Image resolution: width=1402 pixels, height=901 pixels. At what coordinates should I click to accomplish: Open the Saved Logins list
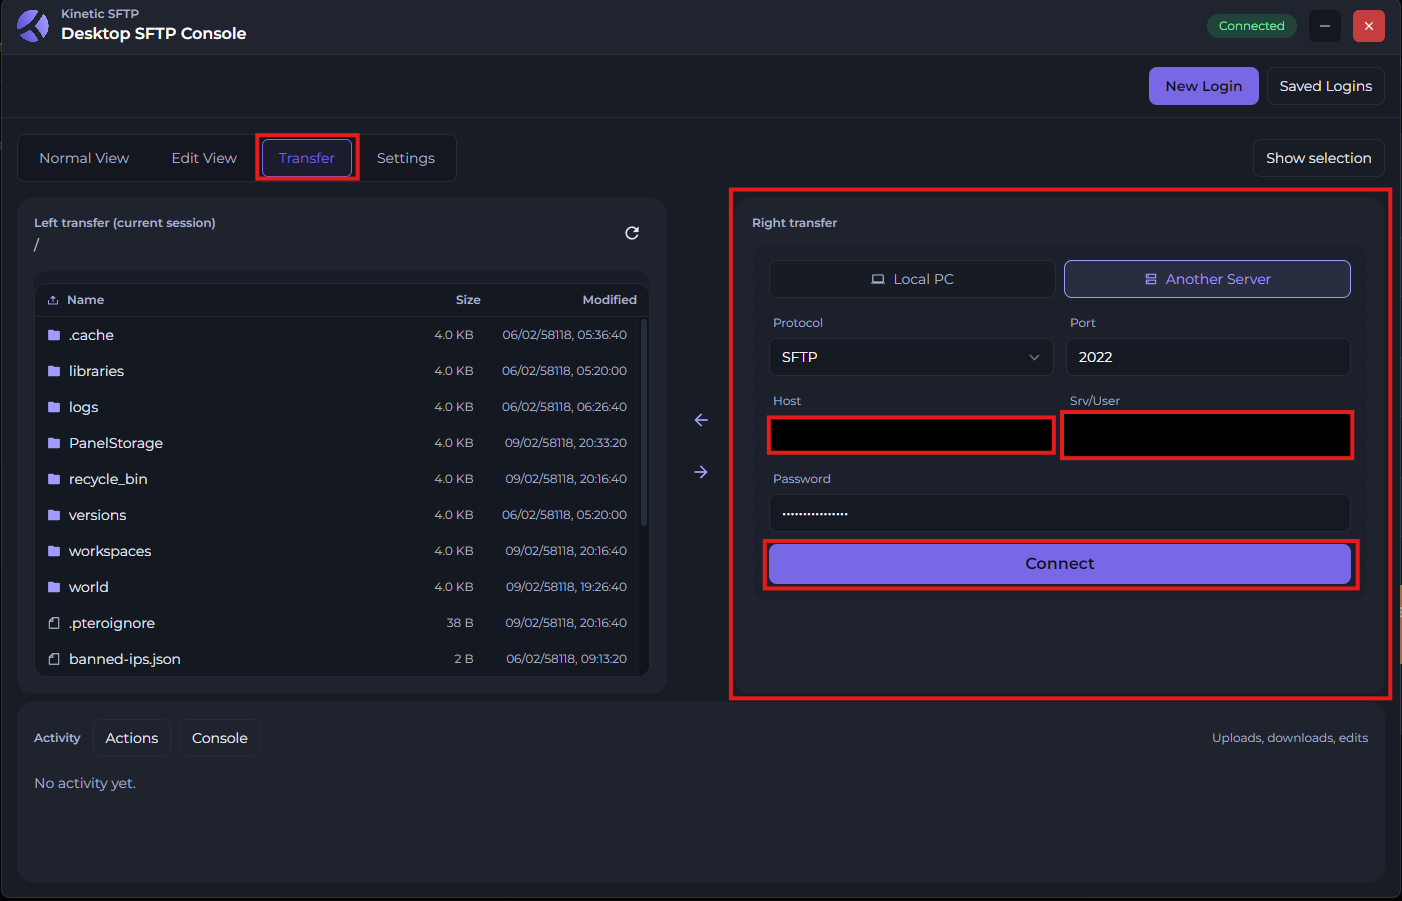tap(1325, 86)
